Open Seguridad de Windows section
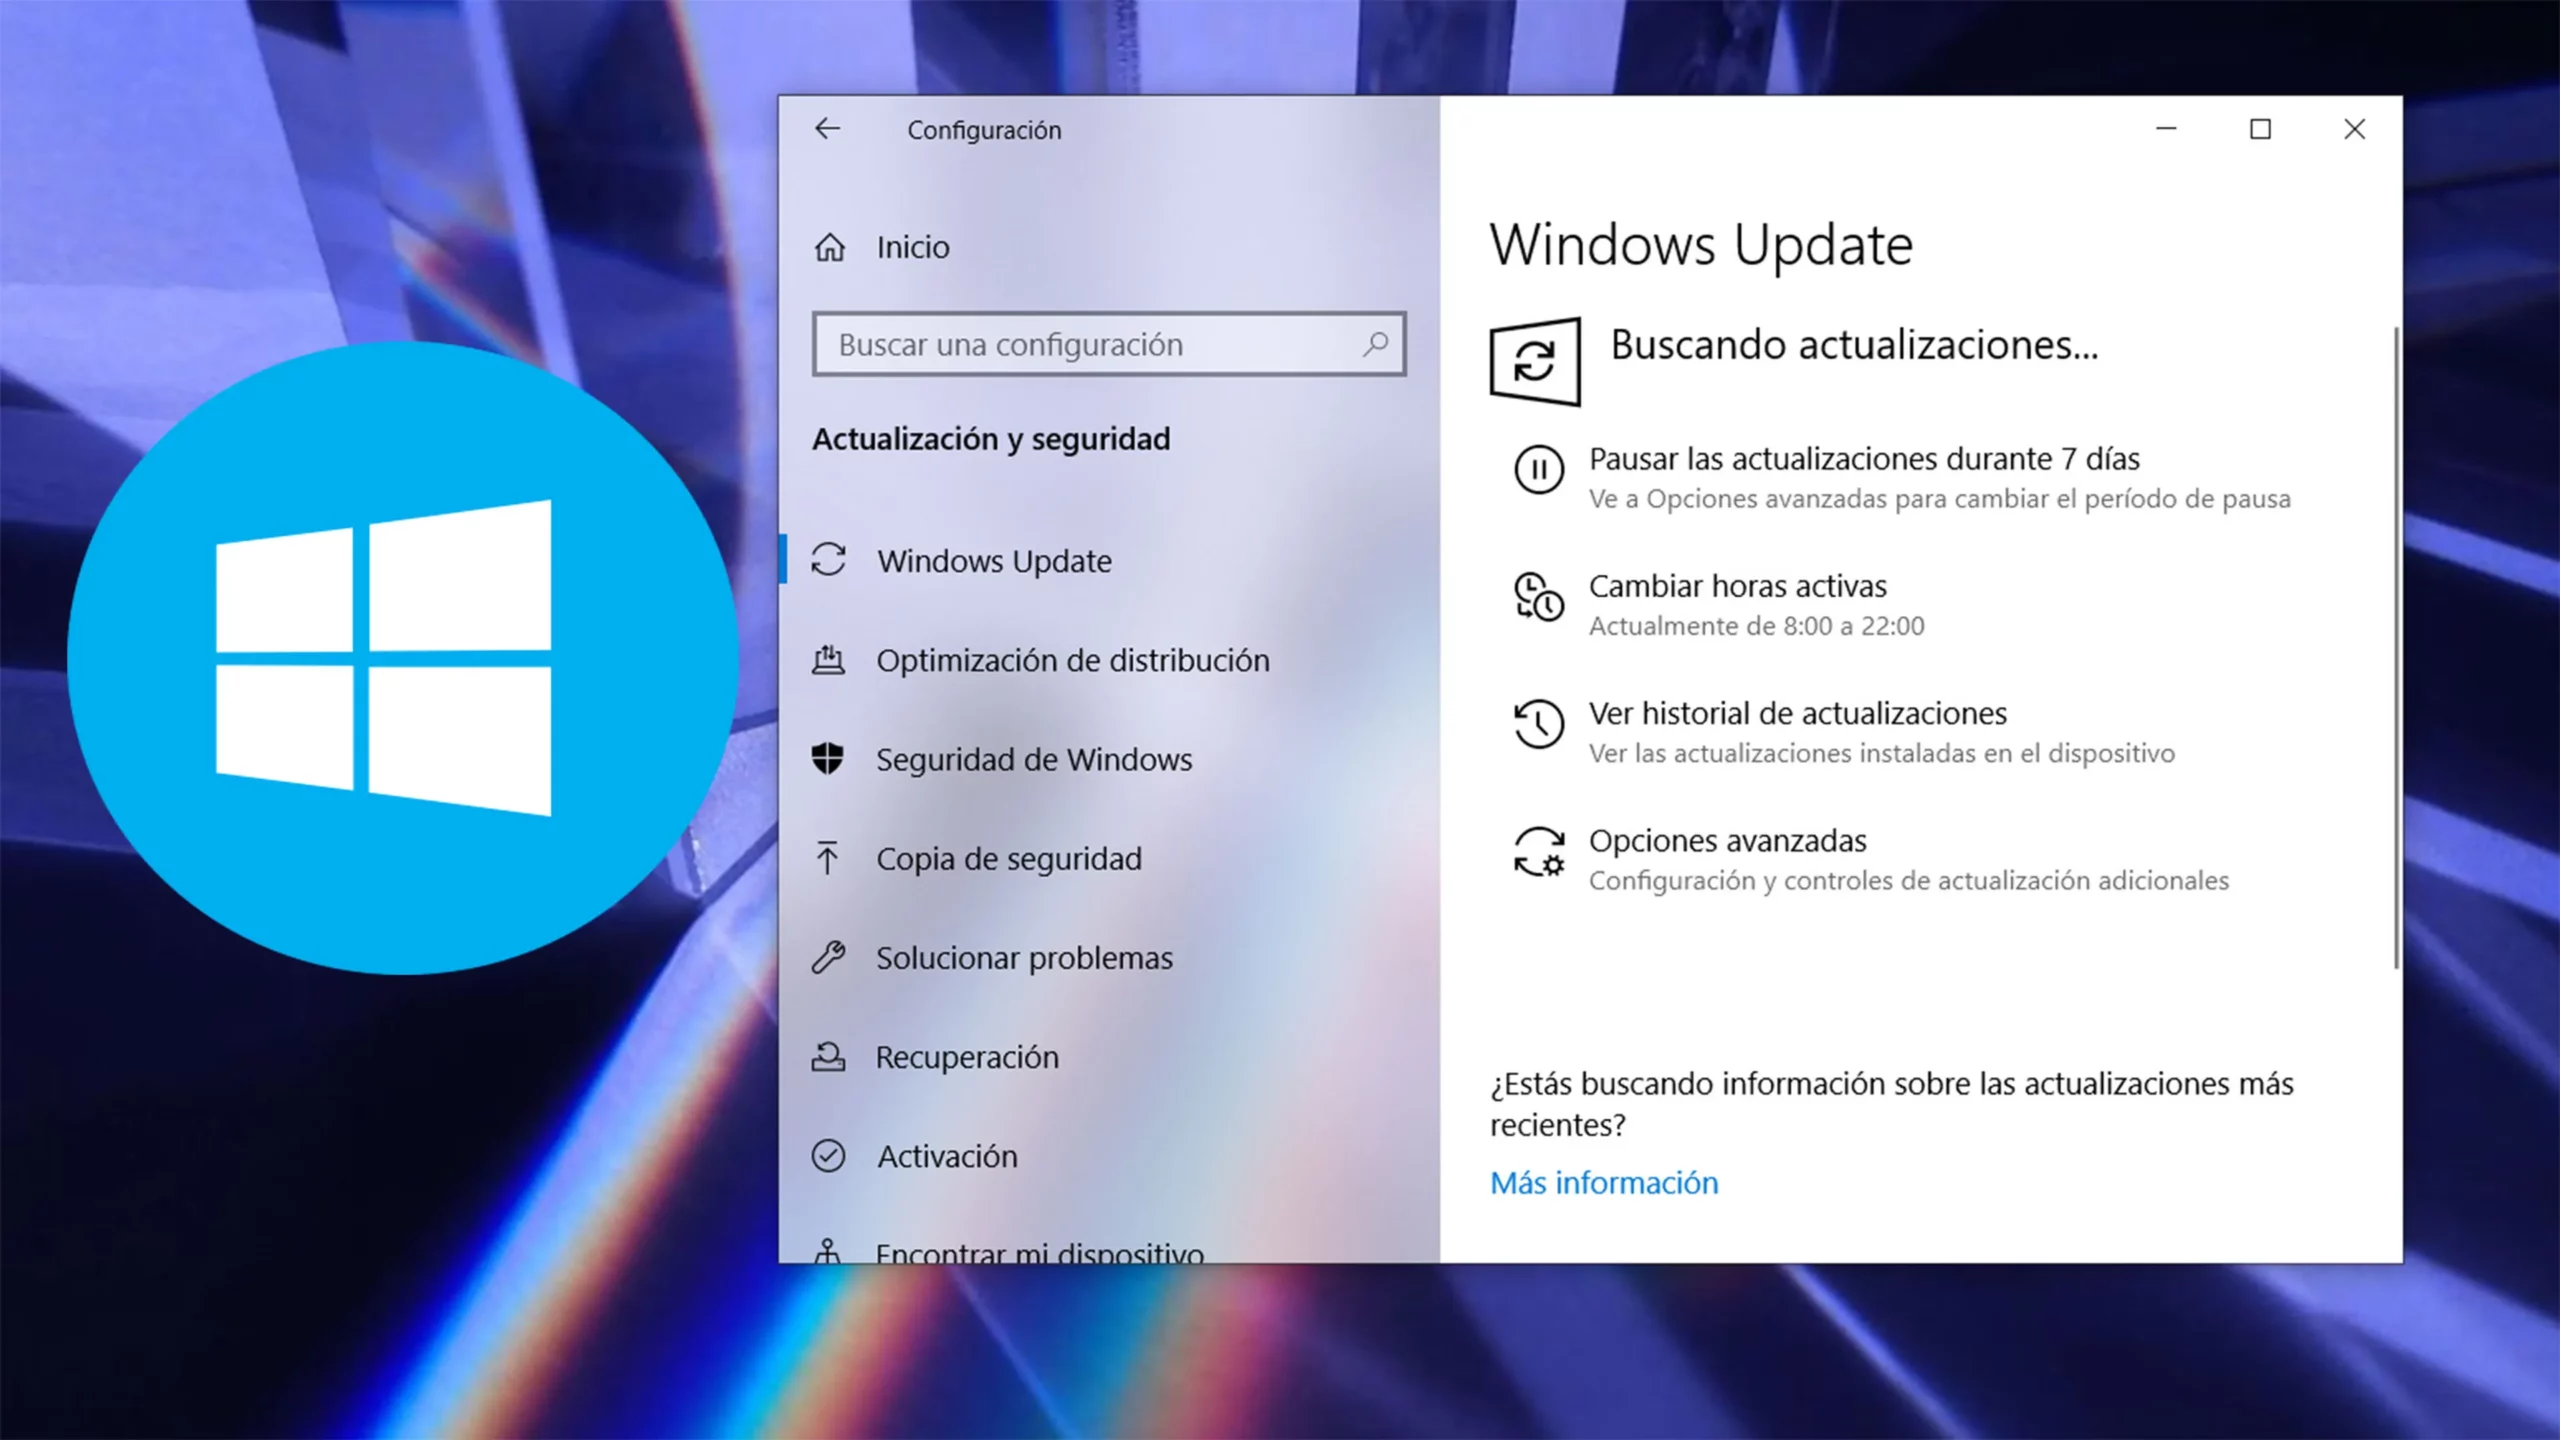Image resolution: width=2560 pixels, height=1440 pixels. 1034,760
